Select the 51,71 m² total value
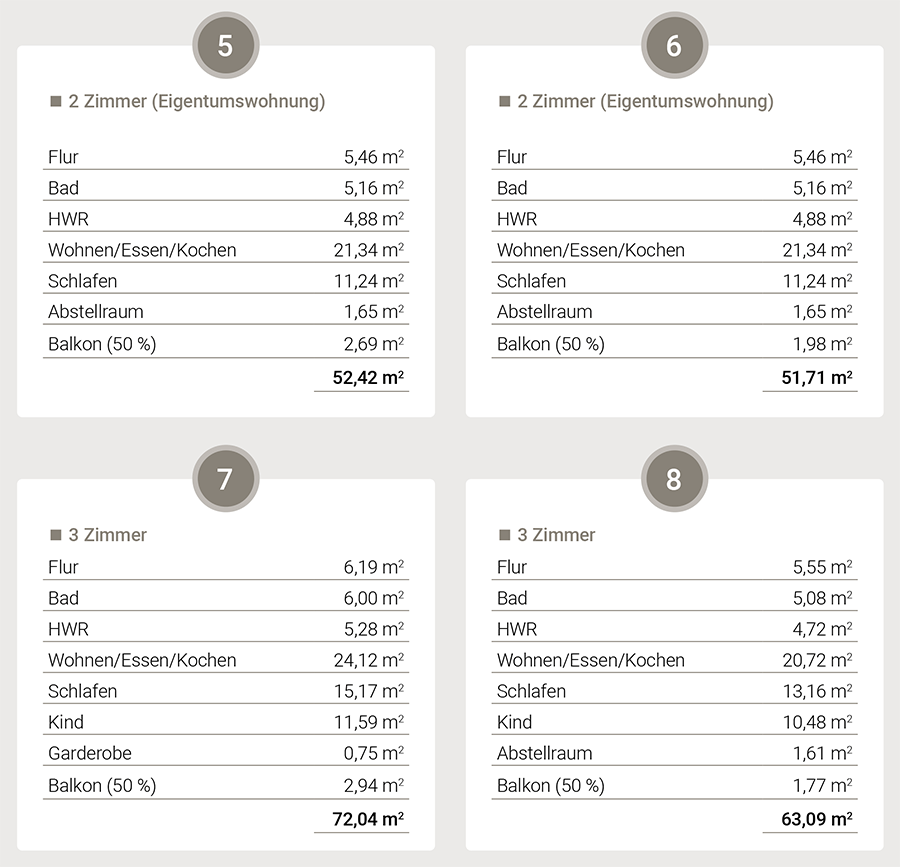 click(x=817, y=378)
